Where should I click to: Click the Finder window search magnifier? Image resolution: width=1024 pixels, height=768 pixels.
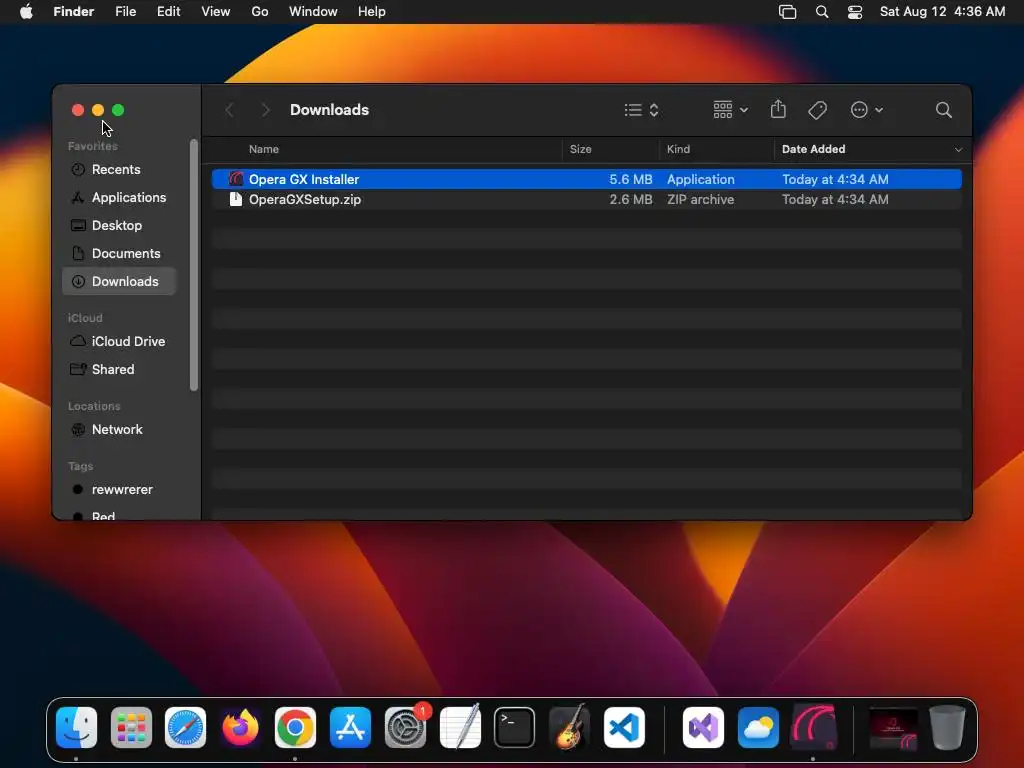pyautogui.click(x=943, y=110)
